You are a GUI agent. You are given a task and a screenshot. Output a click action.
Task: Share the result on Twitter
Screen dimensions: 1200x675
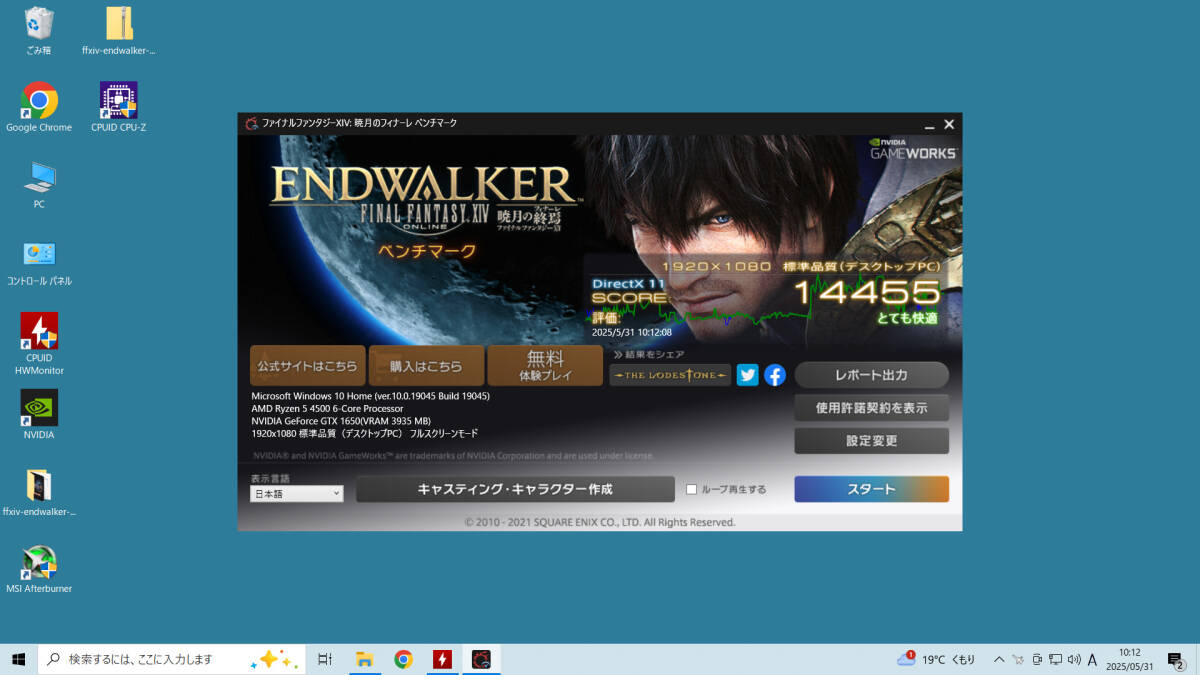click(x=747, y=375)
